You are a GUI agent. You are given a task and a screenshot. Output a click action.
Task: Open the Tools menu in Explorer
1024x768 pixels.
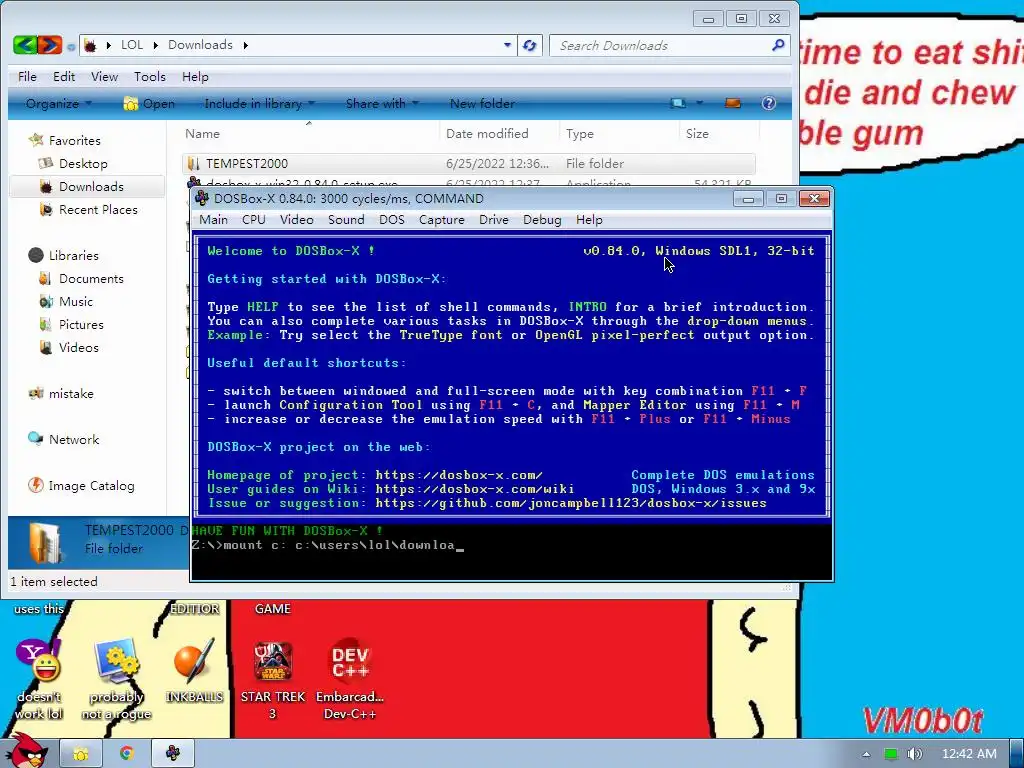(150, 76)
